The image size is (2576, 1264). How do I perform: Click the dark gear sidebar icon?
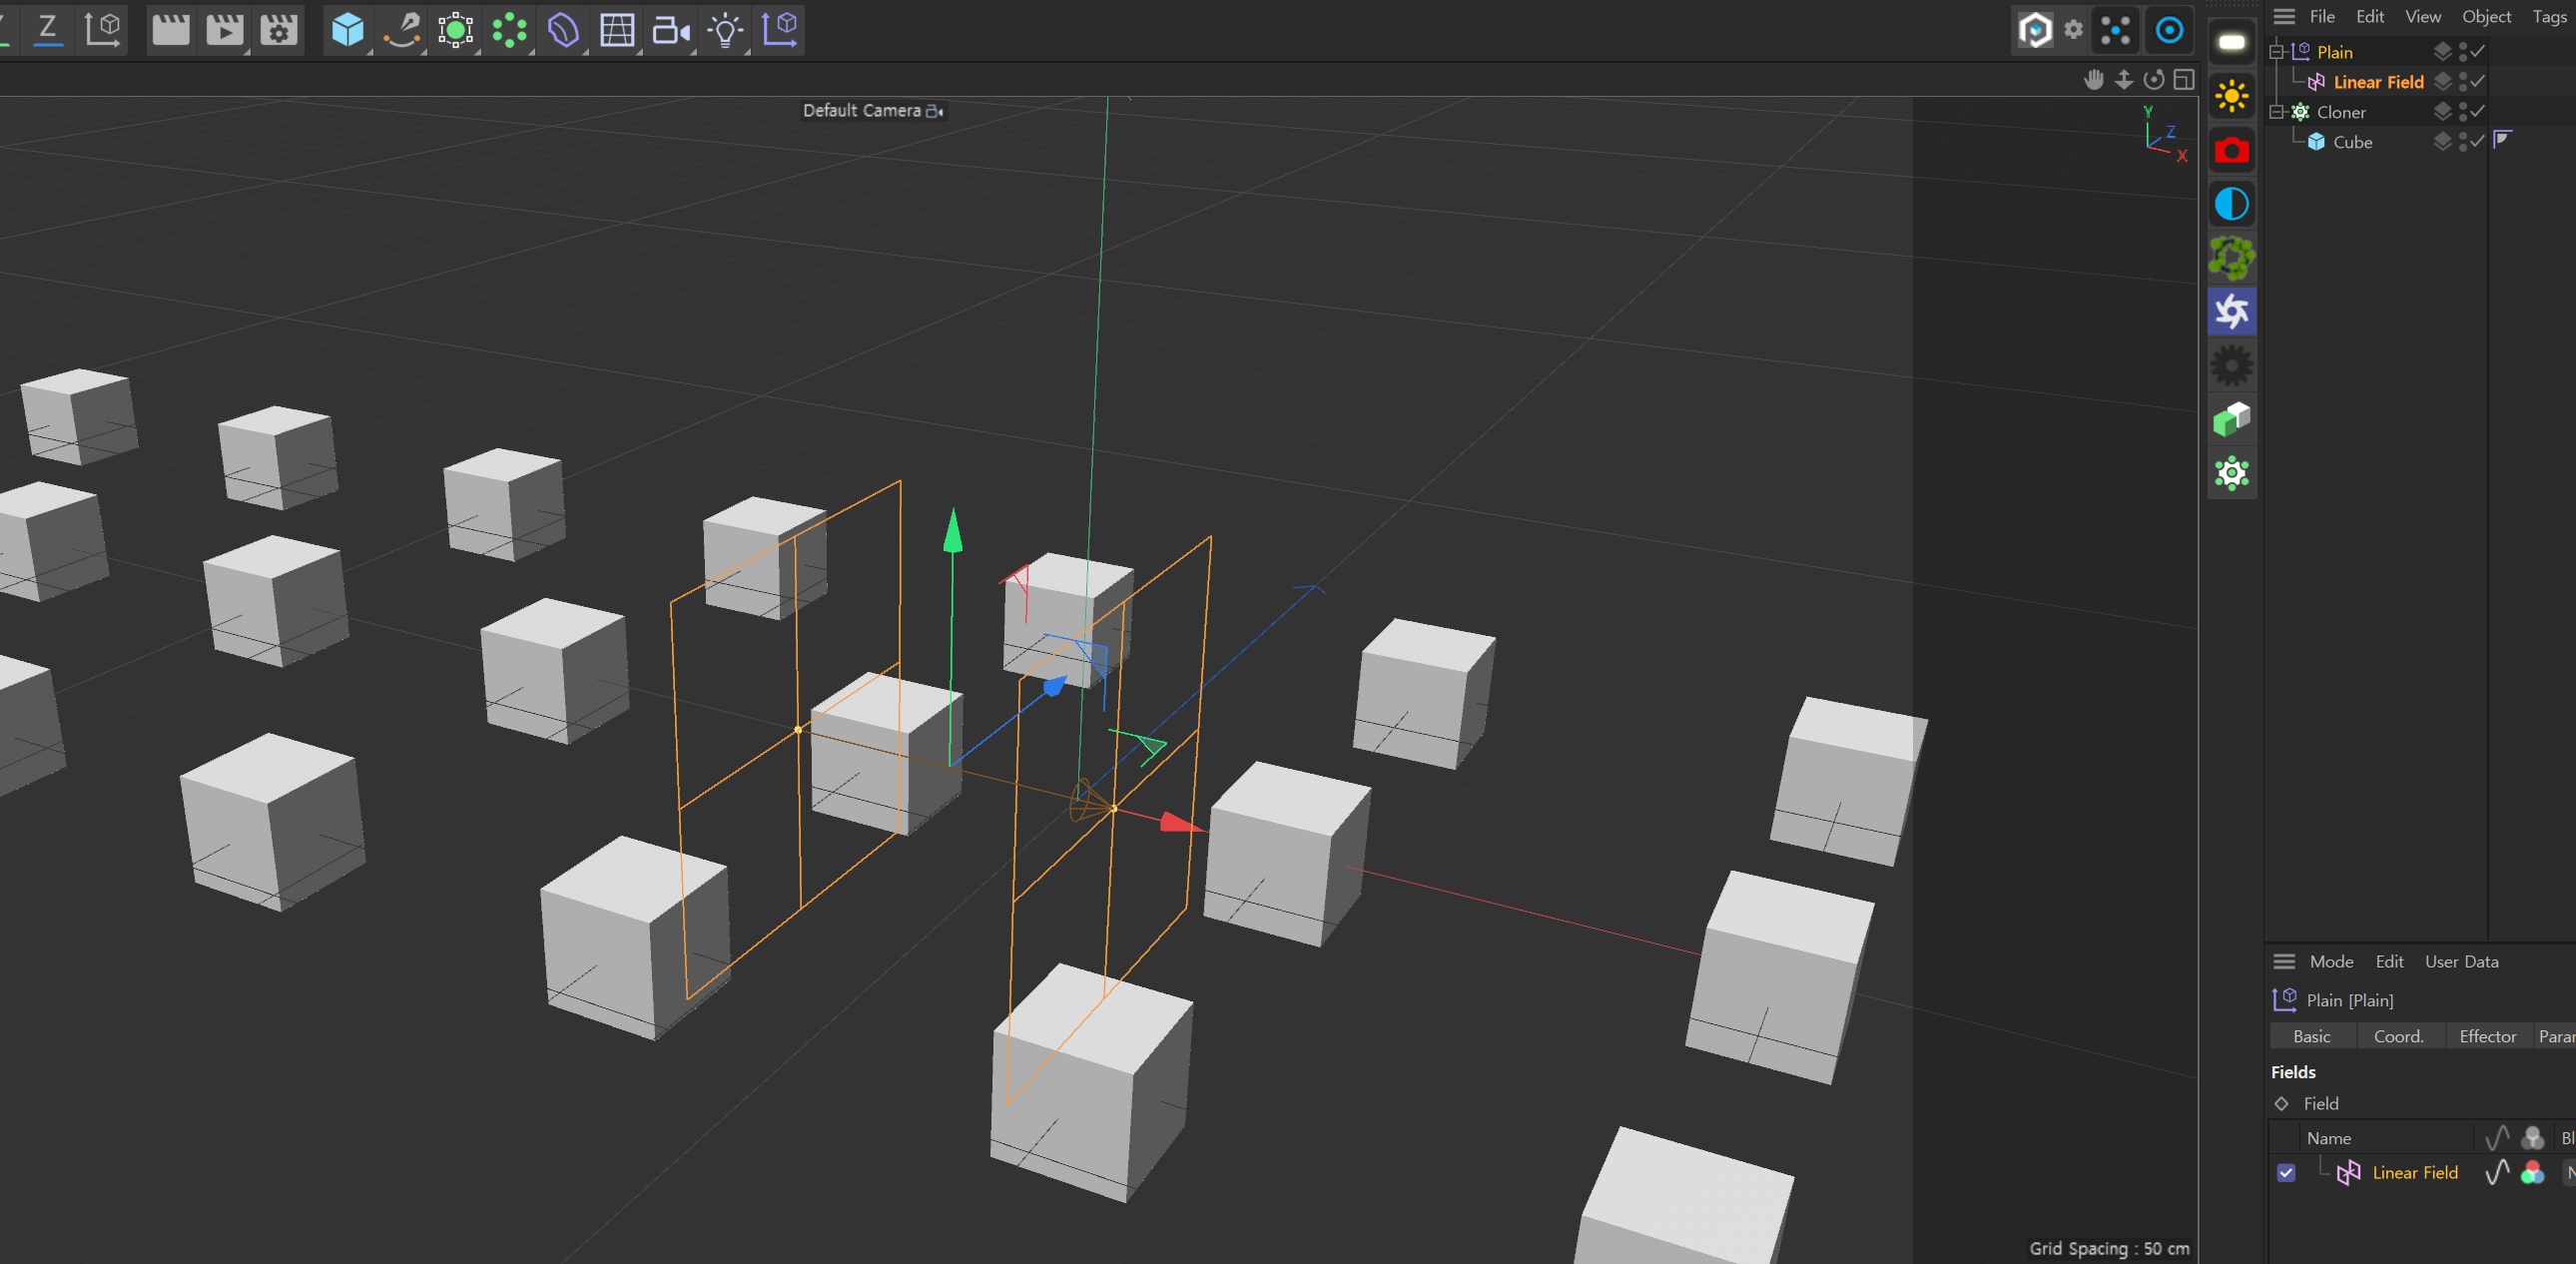click(x=2232, y=366)
